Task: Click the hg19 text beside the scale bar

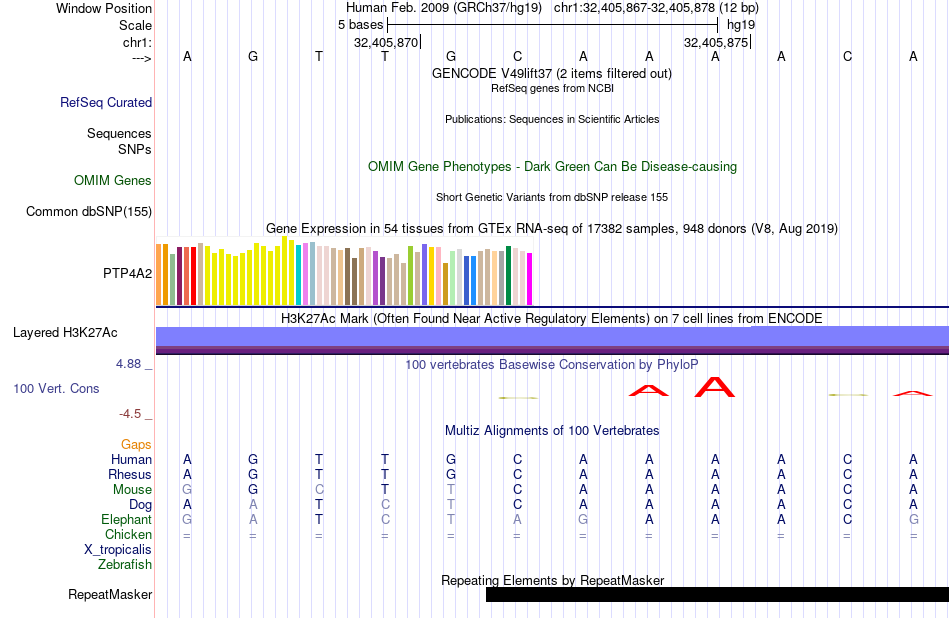Action: pyautogui.click(x=741, y=25)
